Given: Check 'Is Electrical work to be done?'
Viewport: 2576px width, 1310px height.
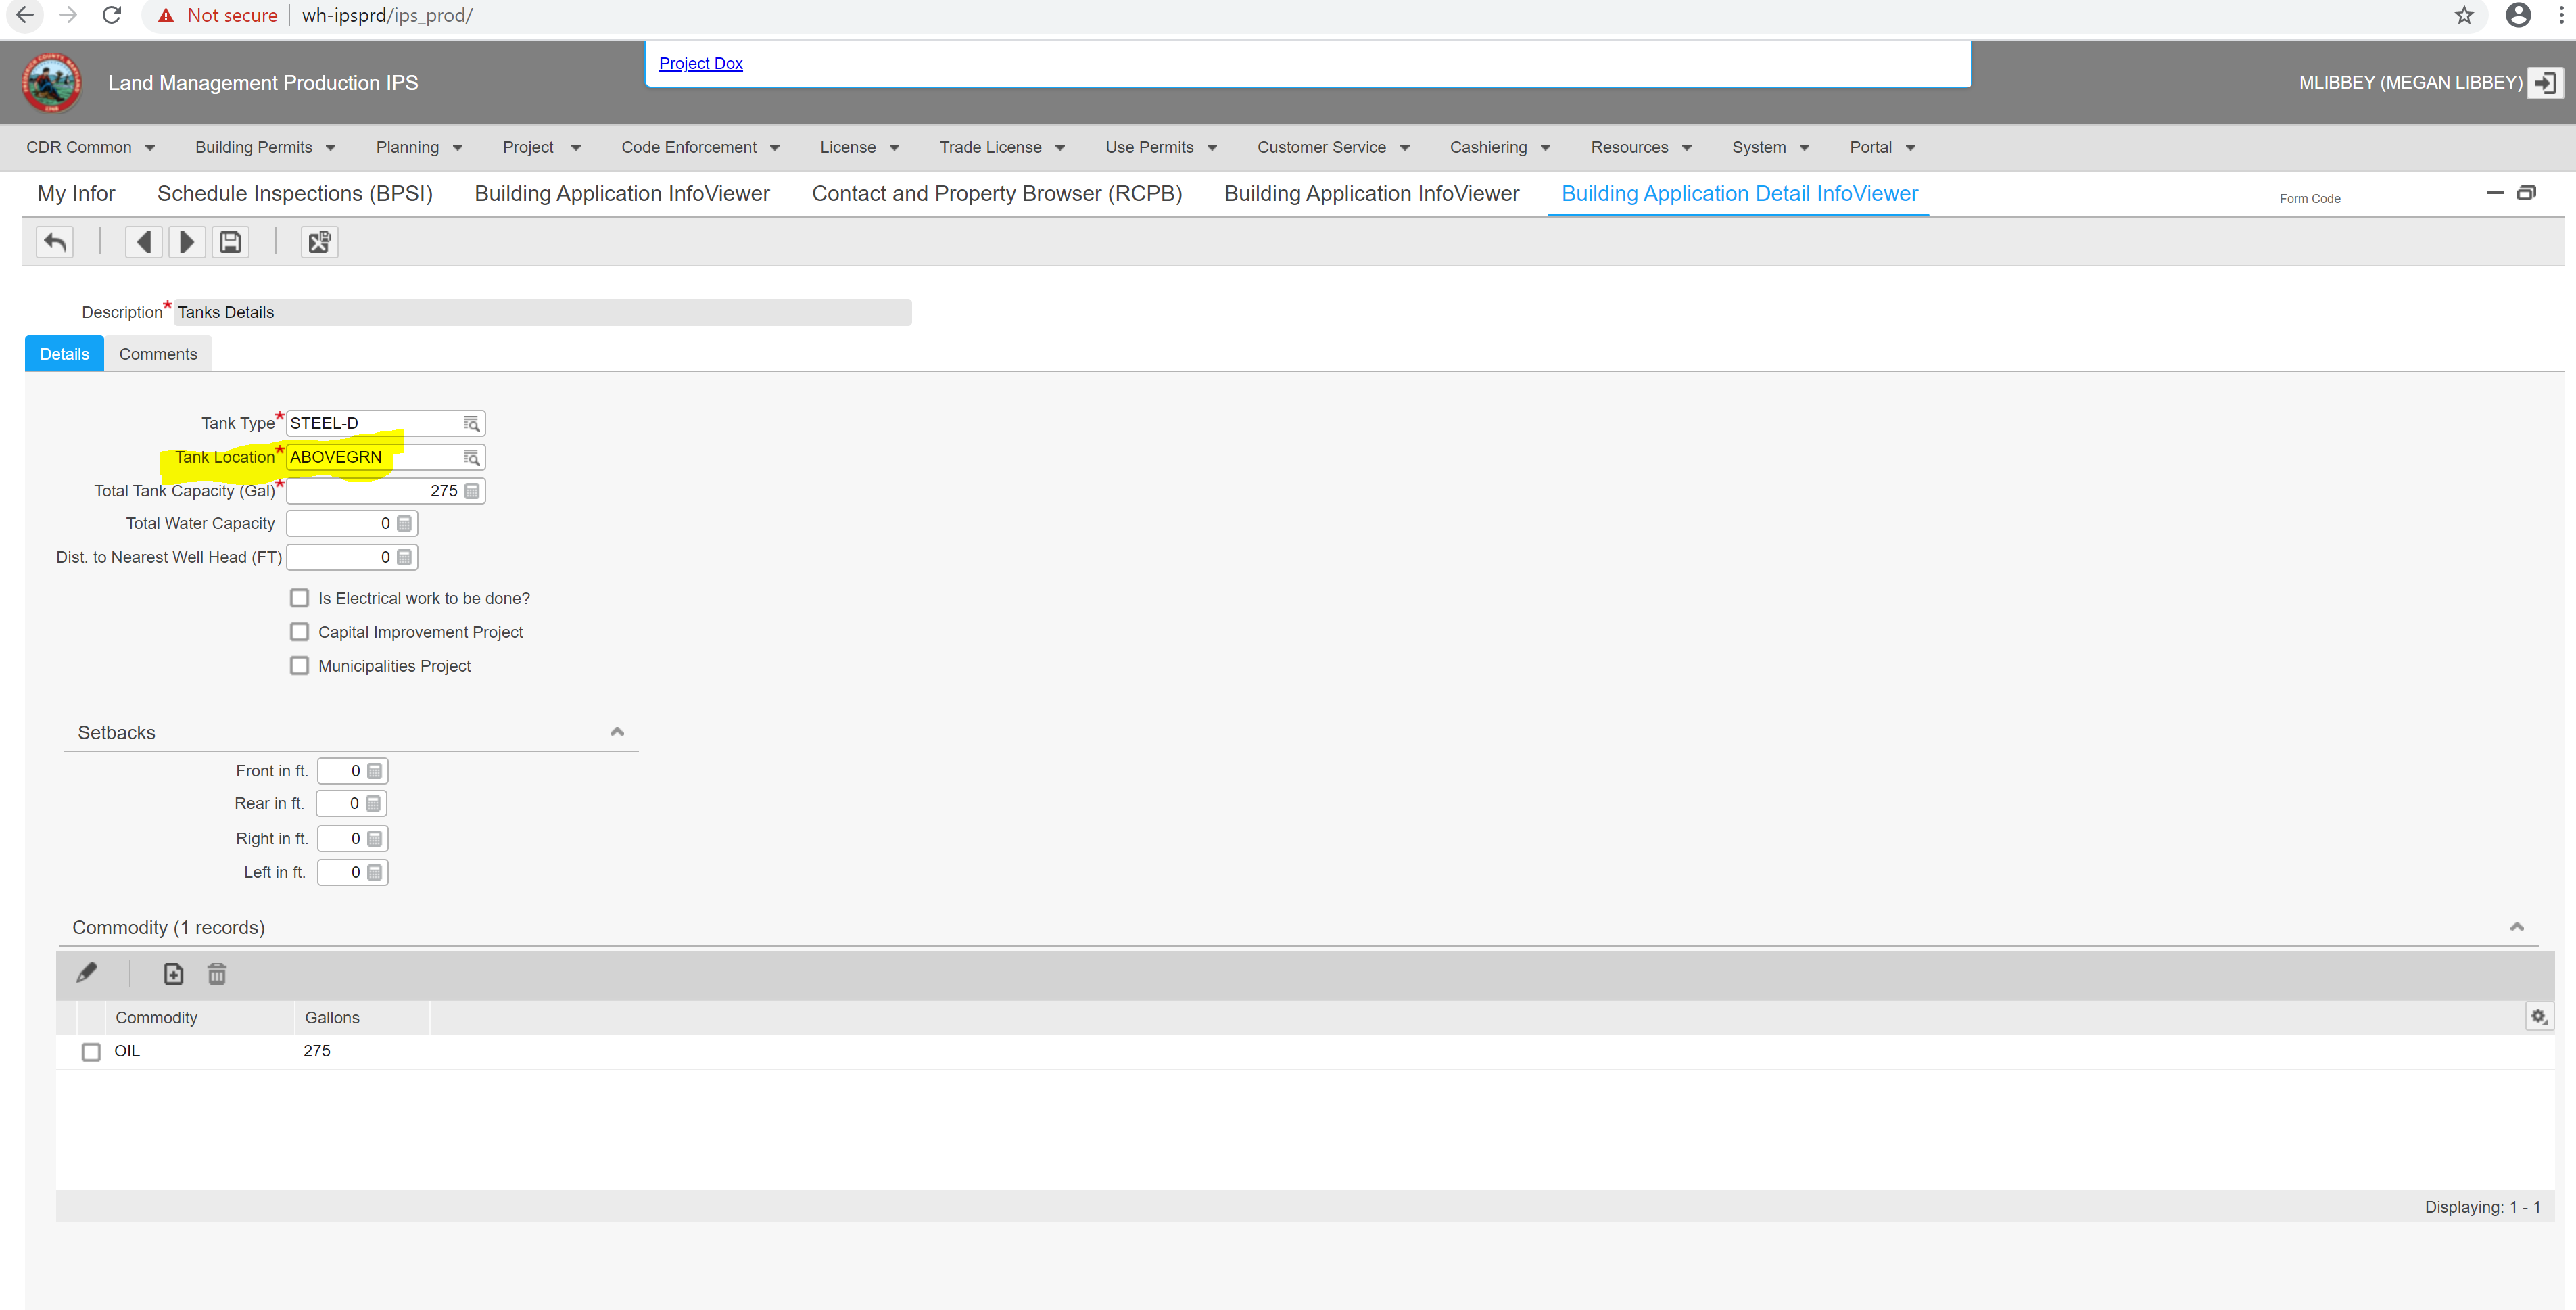Looking at the screenshot, I should click(x=299, y=598).
